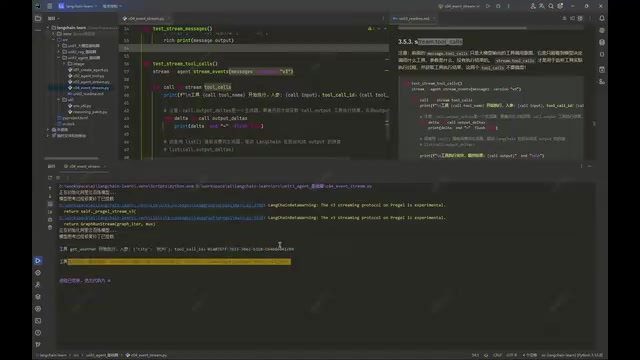Open the Terminal tool window
Image resolution: width=640 pixels, height=360 pixels.
[x=38, y=321]
